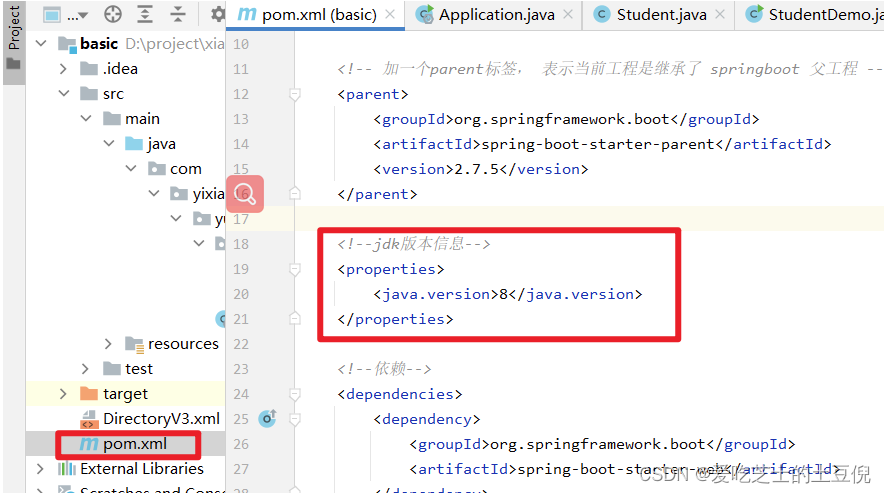886x493 pixels.
Task: Select the main folder row
Action: [x=125, y=118]
